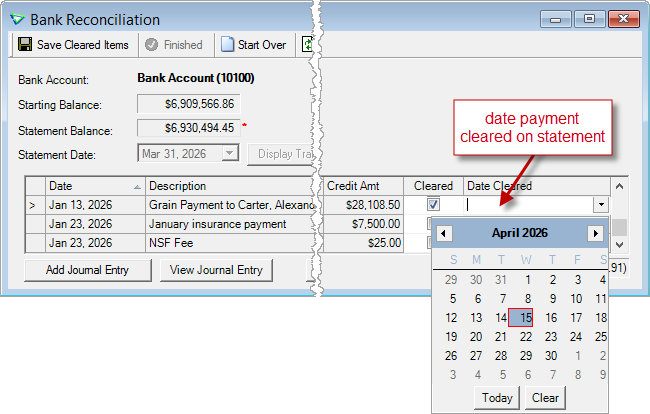The height and width of the screenshot is (414, 650).
Task: Click the Grain Payment to Carter description
Action: (231, 205)
